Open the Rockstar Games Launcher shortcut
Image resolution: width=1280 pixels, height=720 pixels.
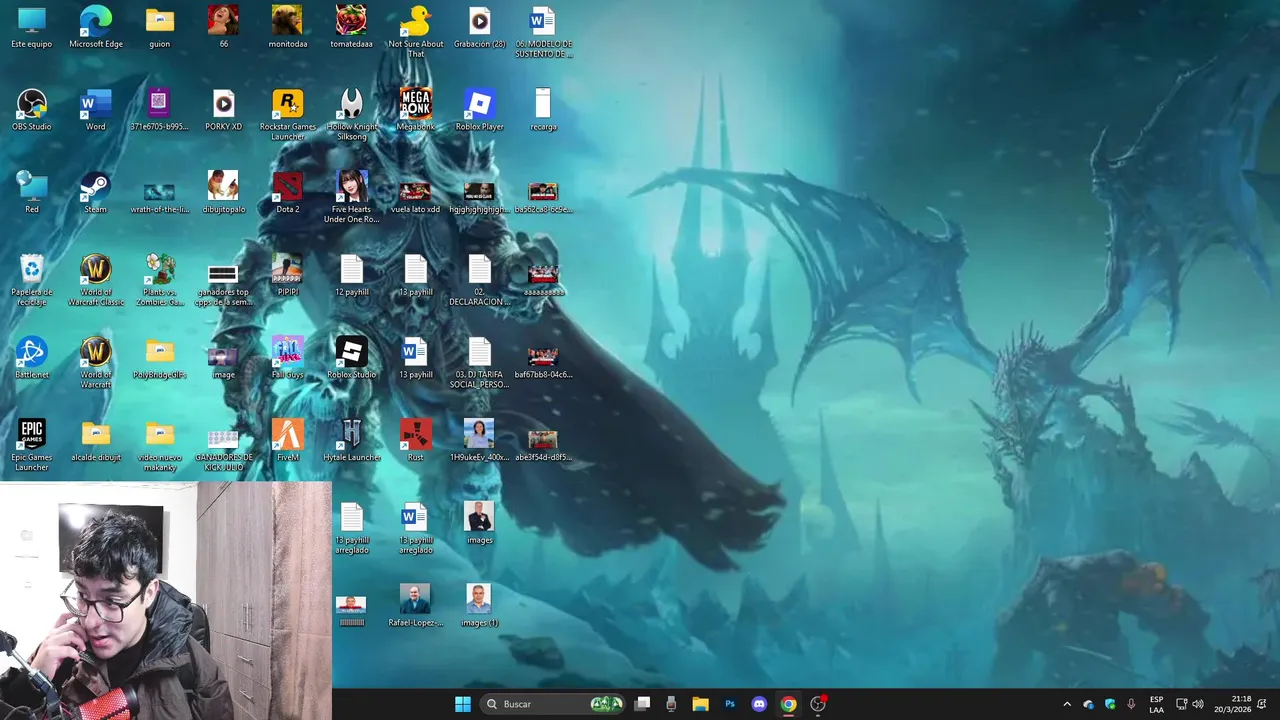(x=288, y=115)
